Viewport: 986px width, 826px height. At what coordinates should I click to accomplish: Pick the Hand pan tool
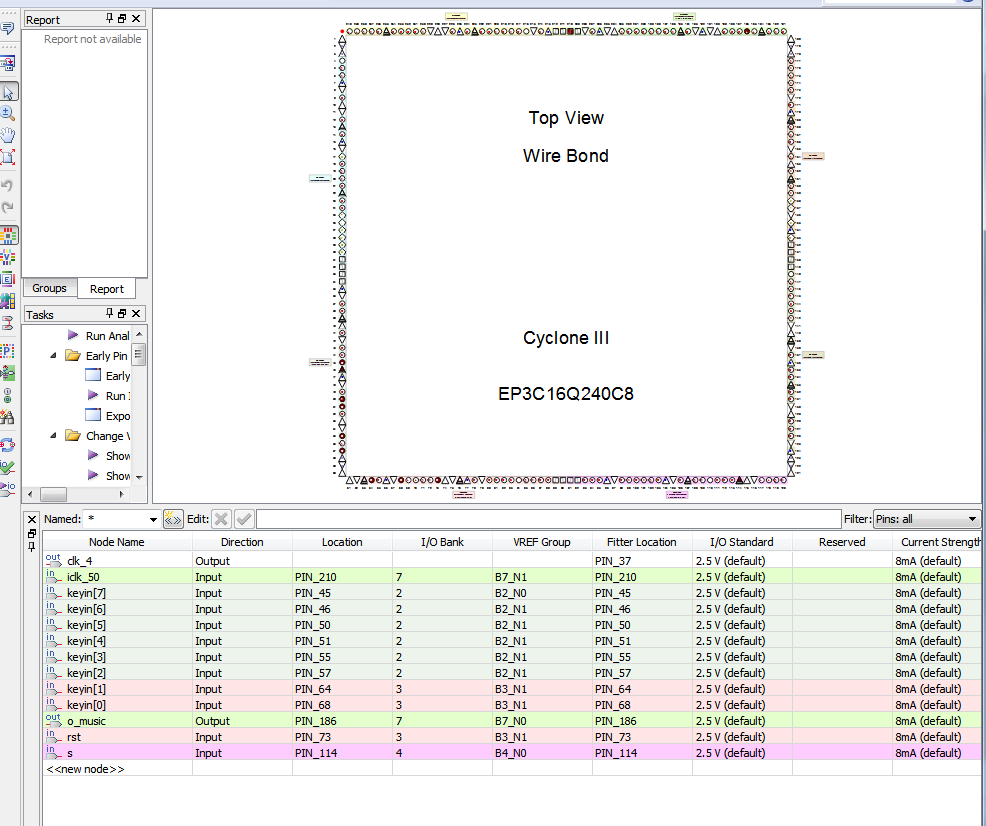tap(9, 136)
